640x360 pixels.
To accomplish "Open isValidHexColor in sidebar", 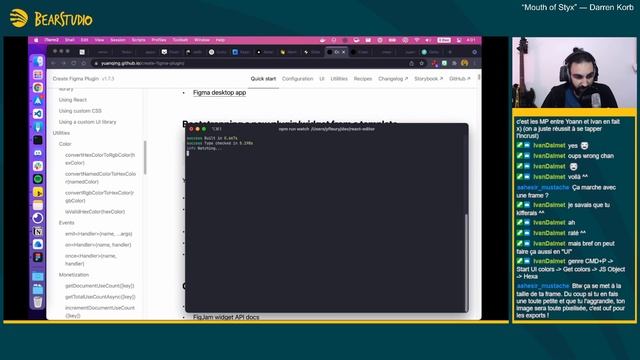I will [x=95, y=212].
